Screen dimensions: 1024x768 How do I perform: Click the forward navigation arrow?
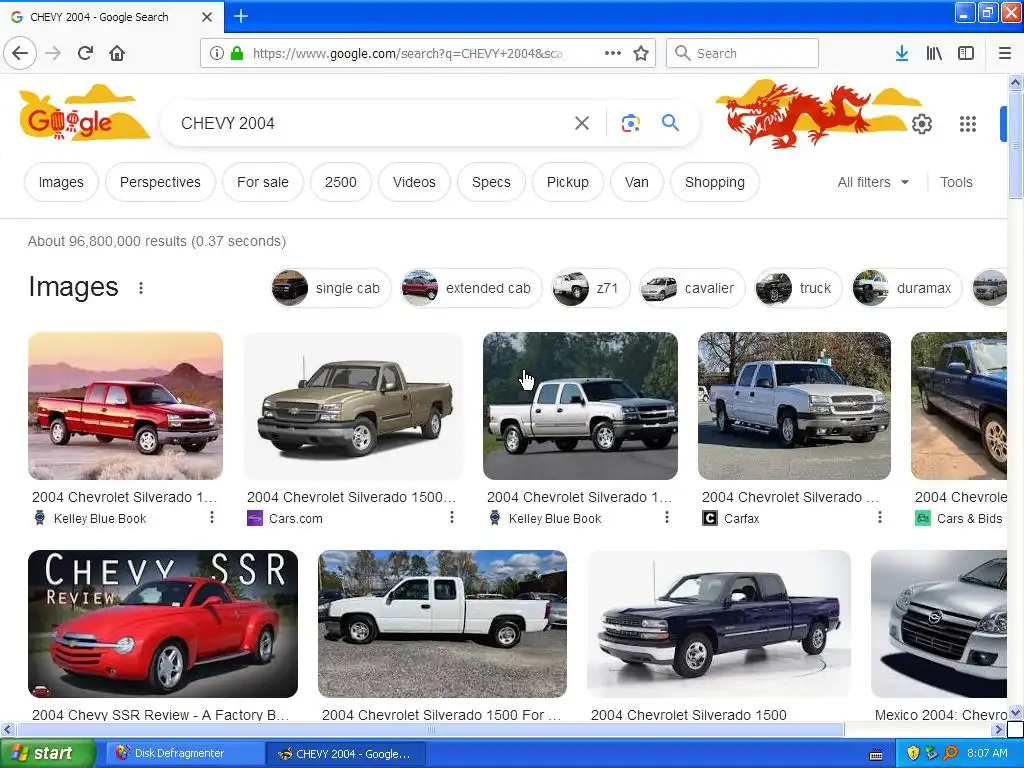[x=54, y=53]
